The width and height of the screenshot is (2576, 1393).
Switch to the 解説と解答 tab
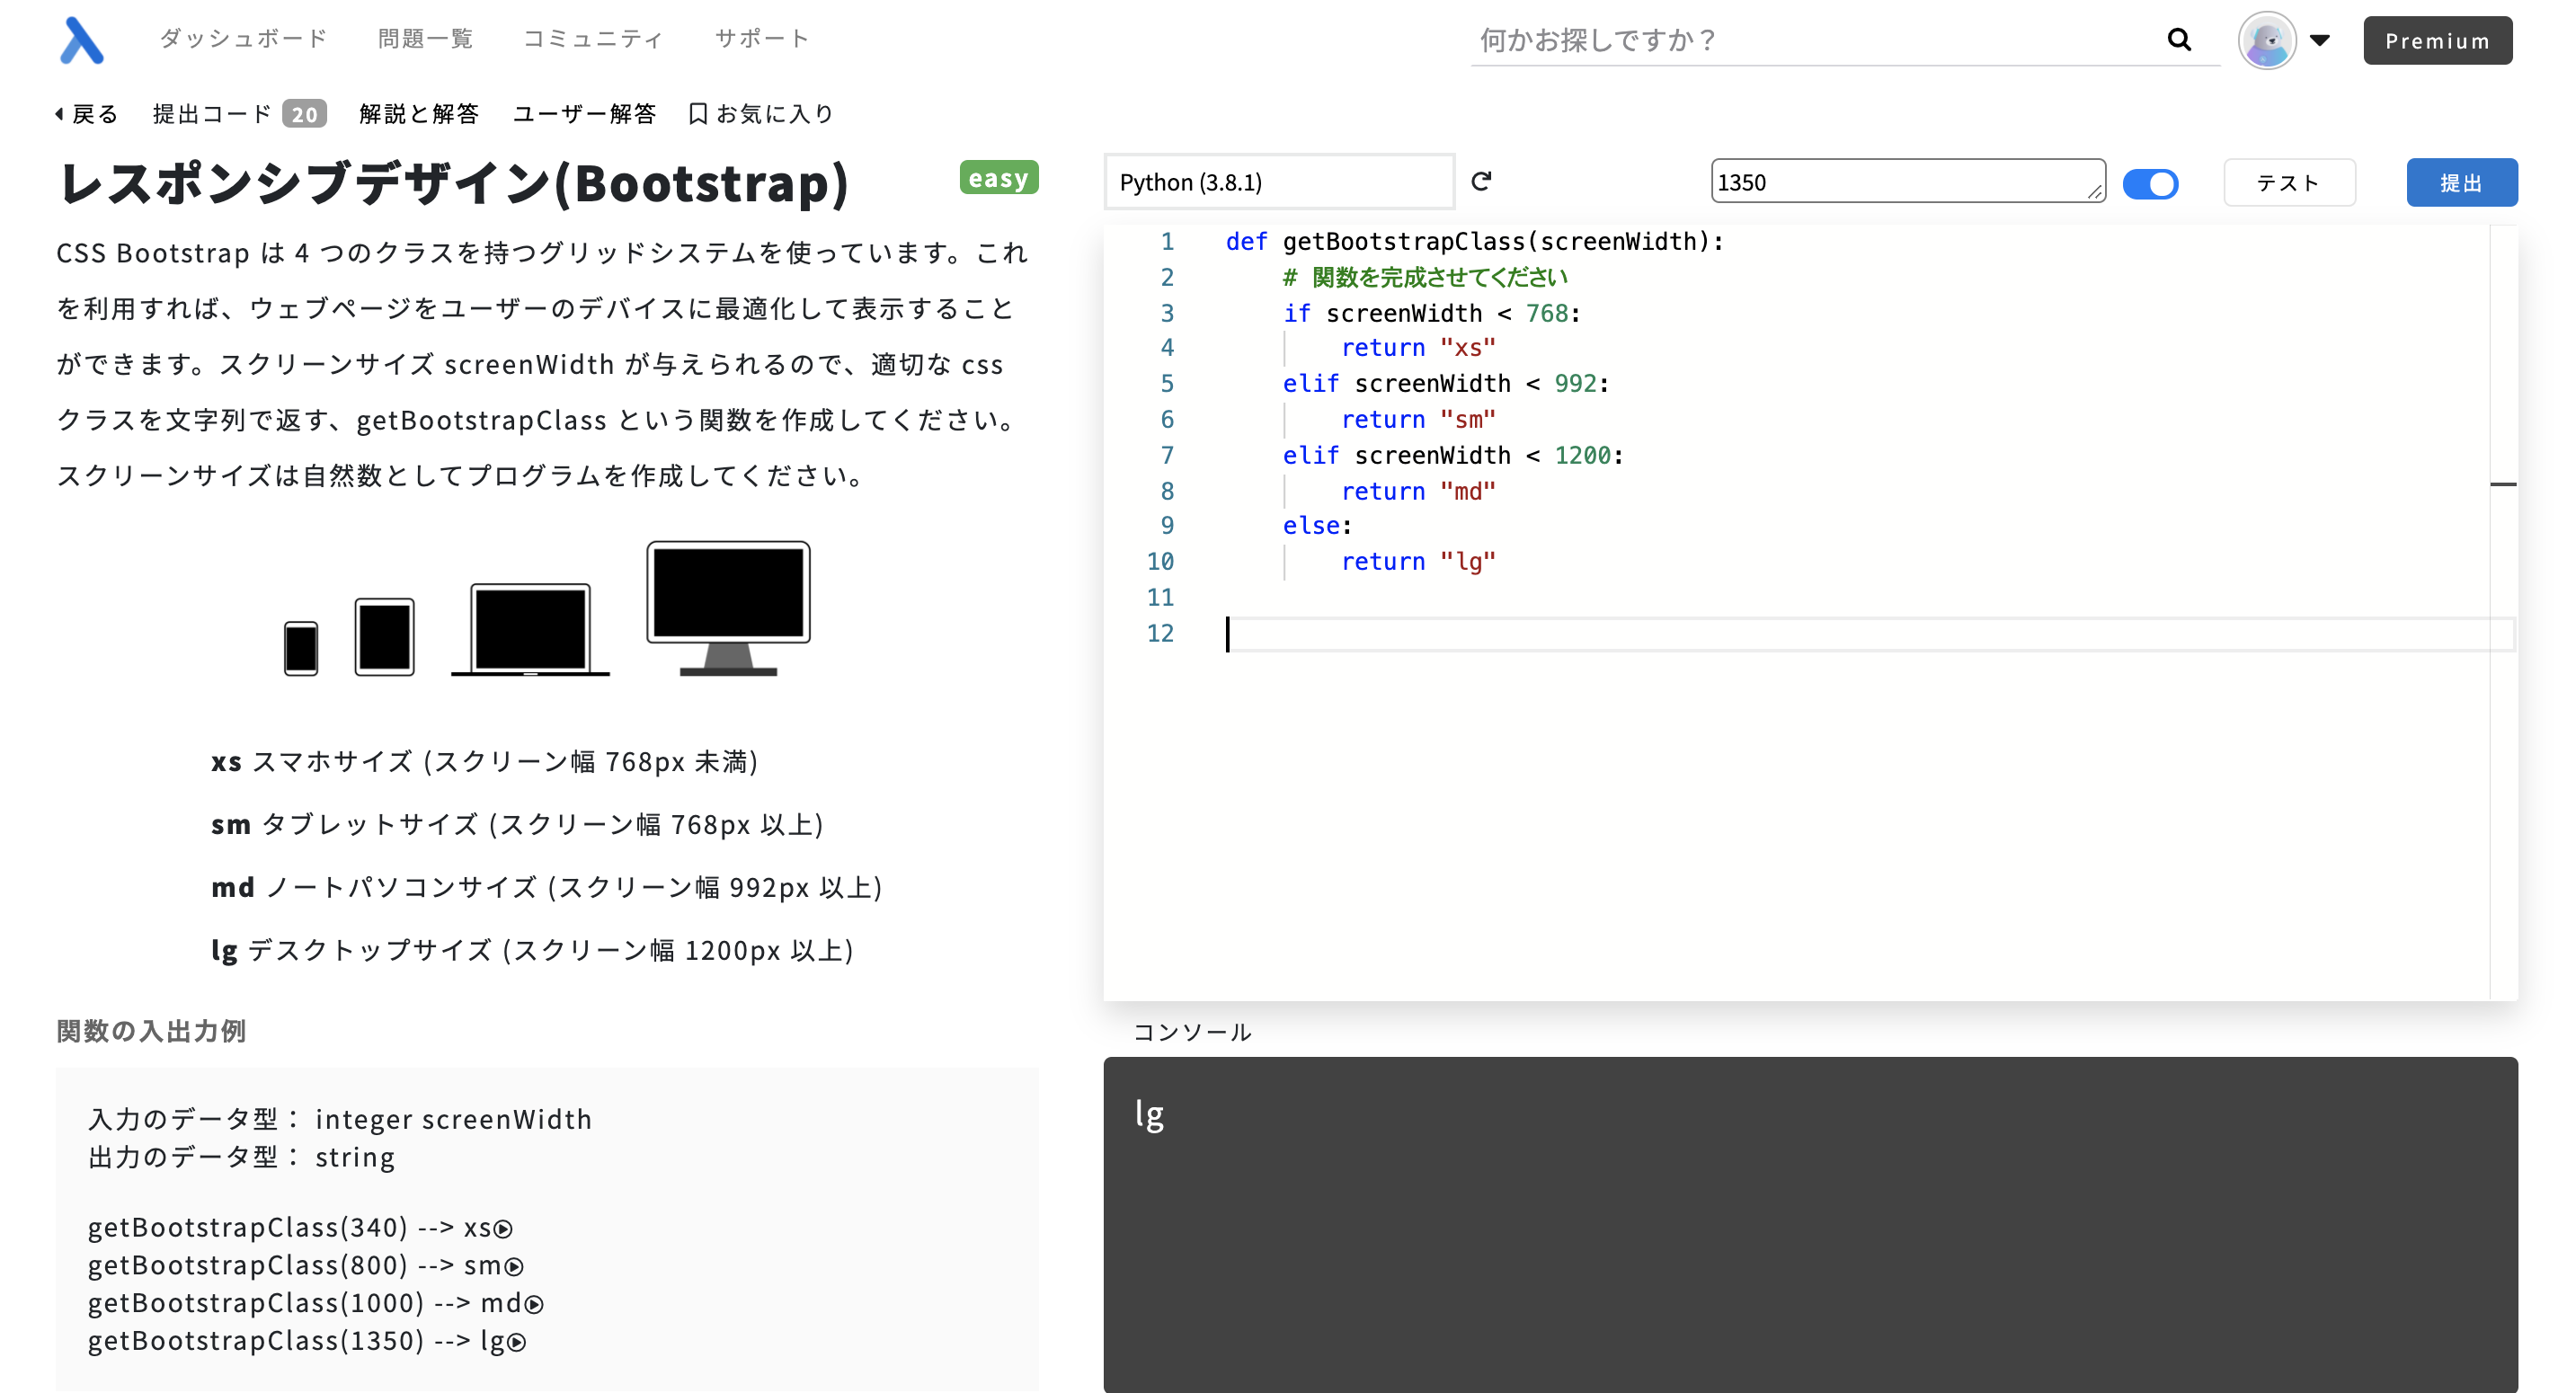coord(419,114)
